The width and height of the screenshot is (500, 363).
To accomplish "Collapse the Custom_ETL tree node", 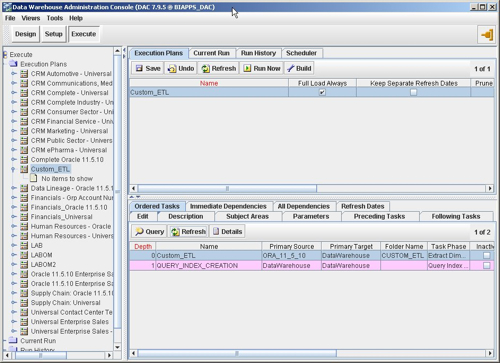I will click(13, 169).
